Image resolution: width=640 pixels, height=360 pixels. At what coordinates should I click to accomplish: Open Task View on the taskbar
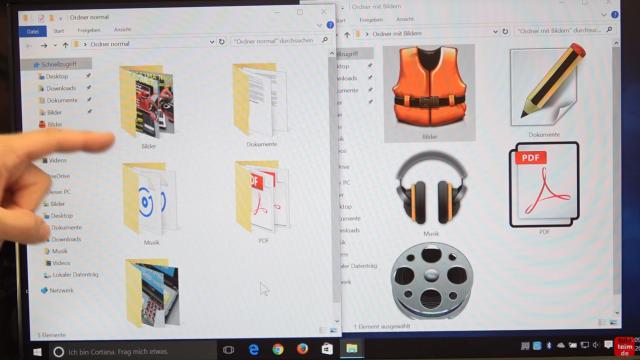(x=228, y=350)
